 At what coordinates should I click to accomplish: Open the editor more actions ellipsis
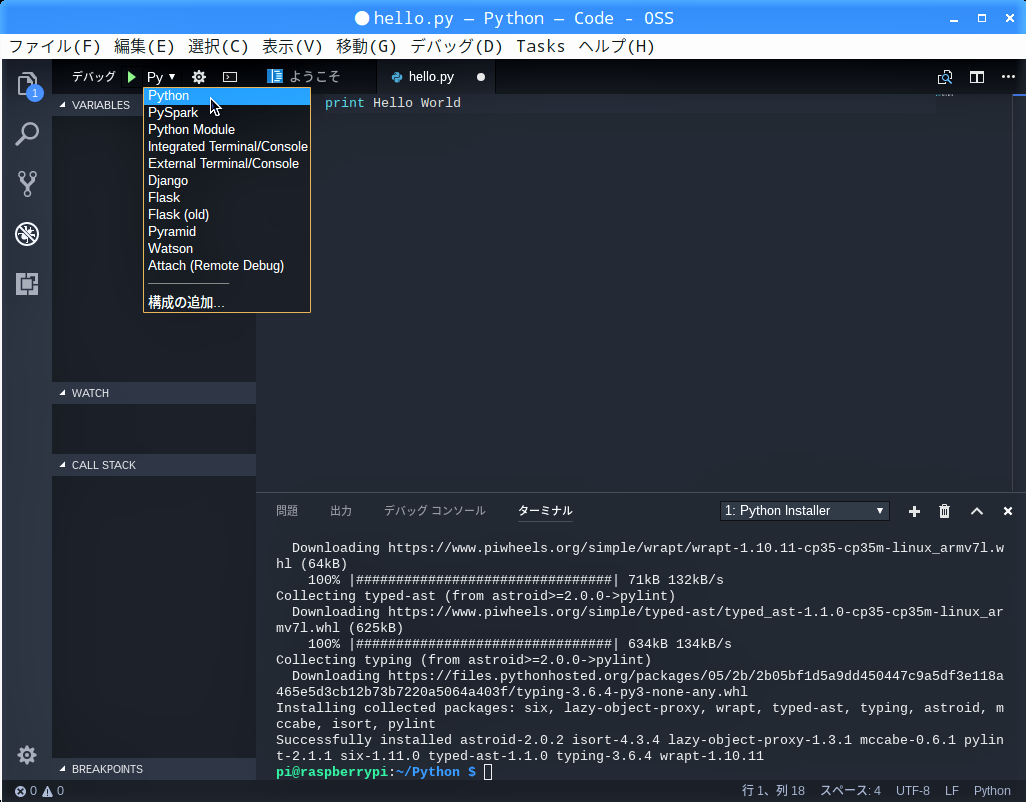click(x=1008, y=77)
